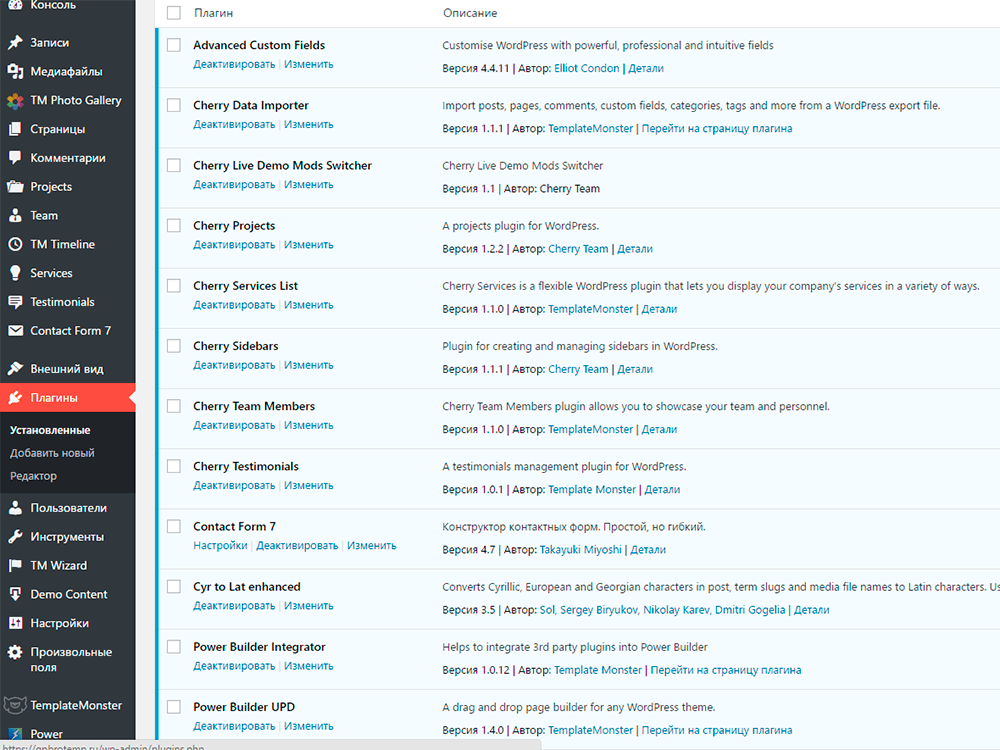This screenshot has height=750, width=1000.
Task: Open Takayuki Miyoshi author link
Action: [x=580, y=550]
